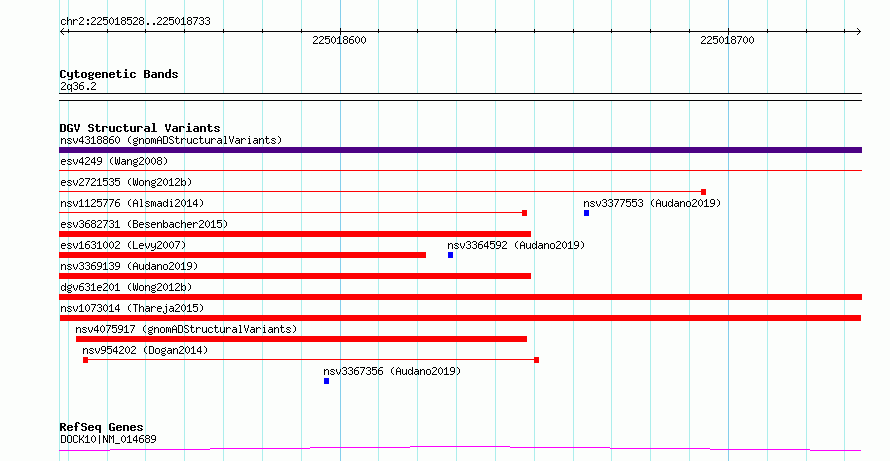Click the 225018600 ruler position label
This screenshot has width=890, height=461.
pos(339,40)
